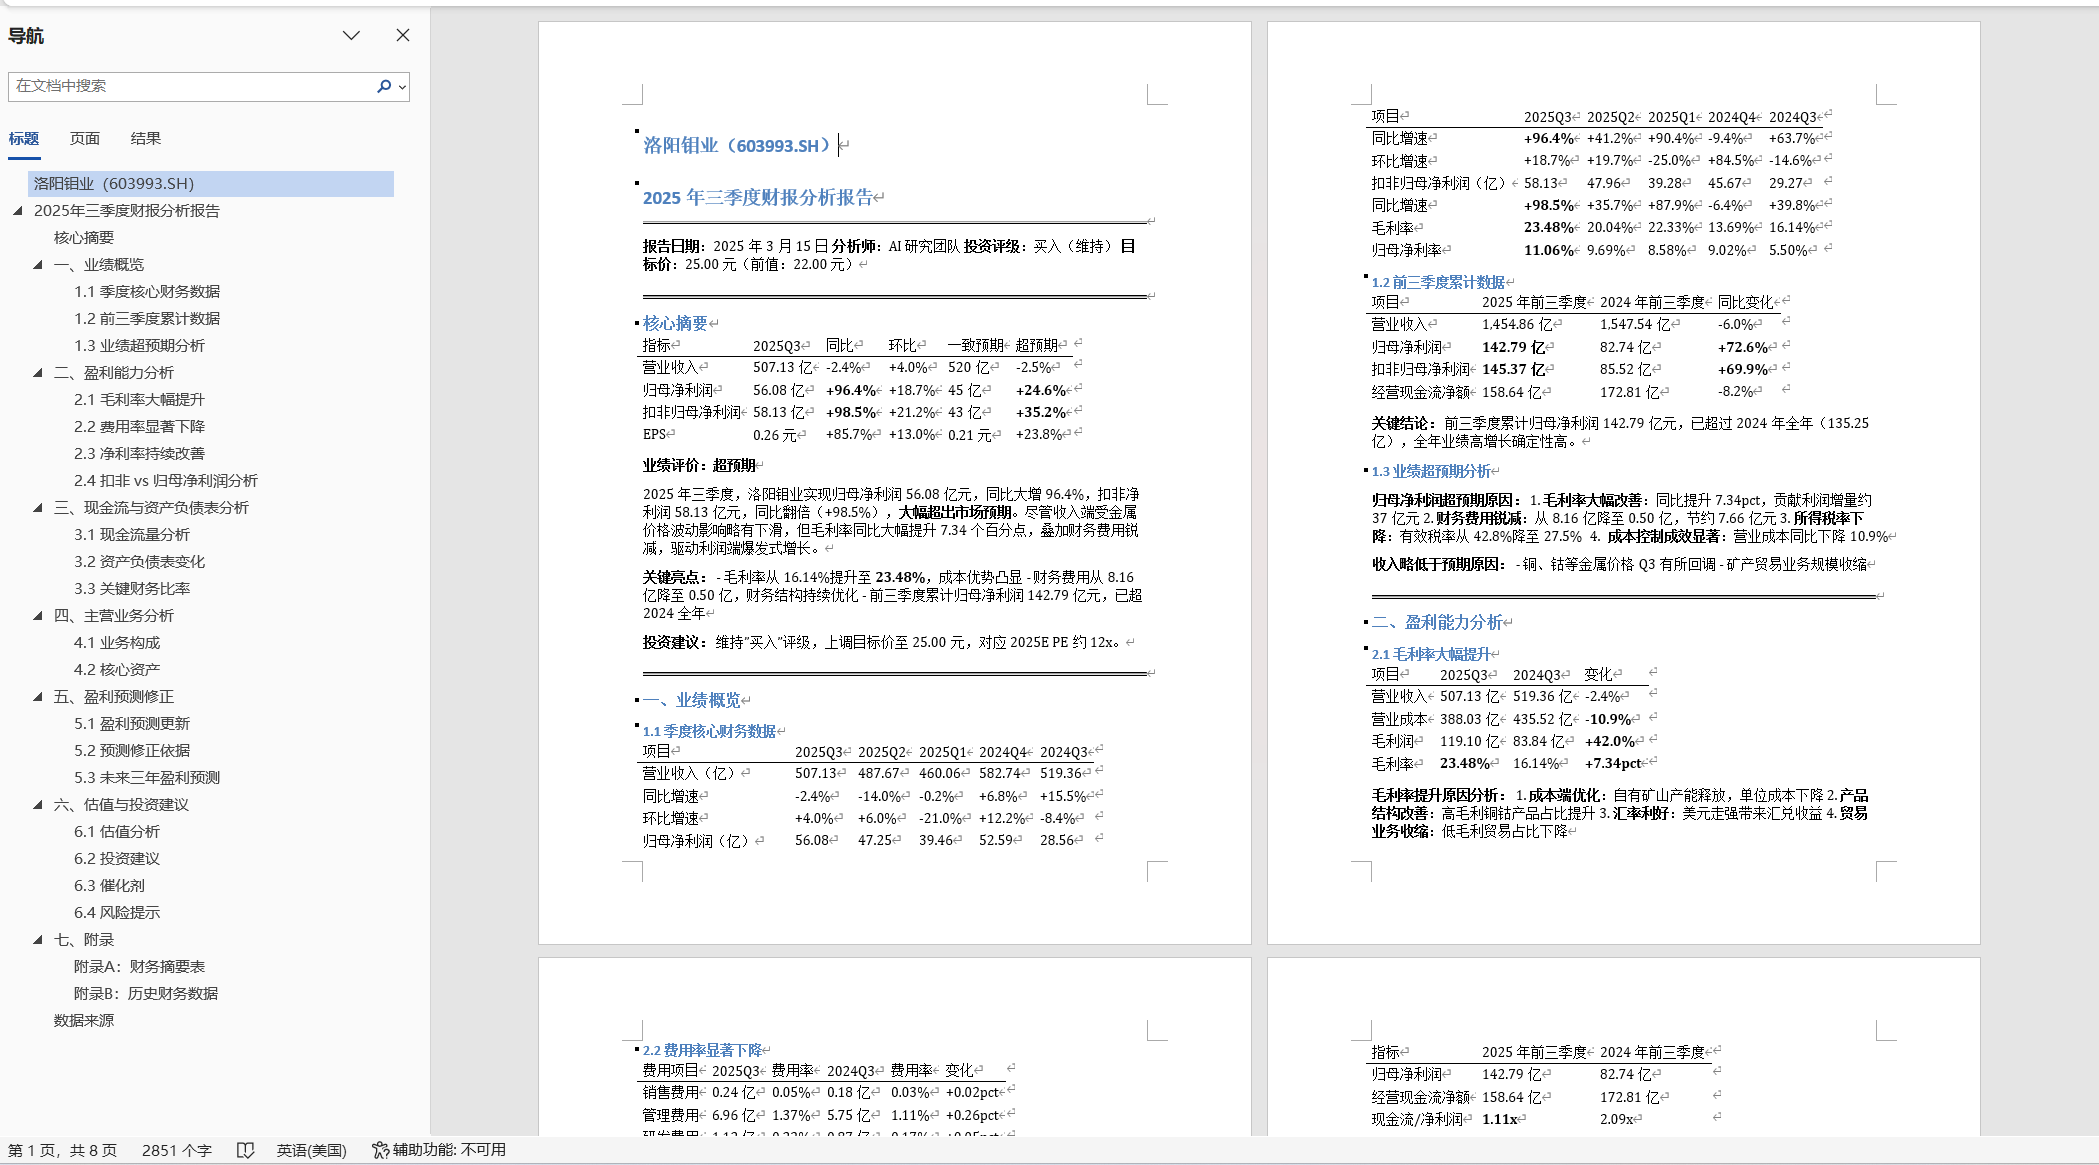Select 附录A：财务摘要表 in the navigation tree
This screenshot has height=1165, width=2099.
tap(139, 966)
